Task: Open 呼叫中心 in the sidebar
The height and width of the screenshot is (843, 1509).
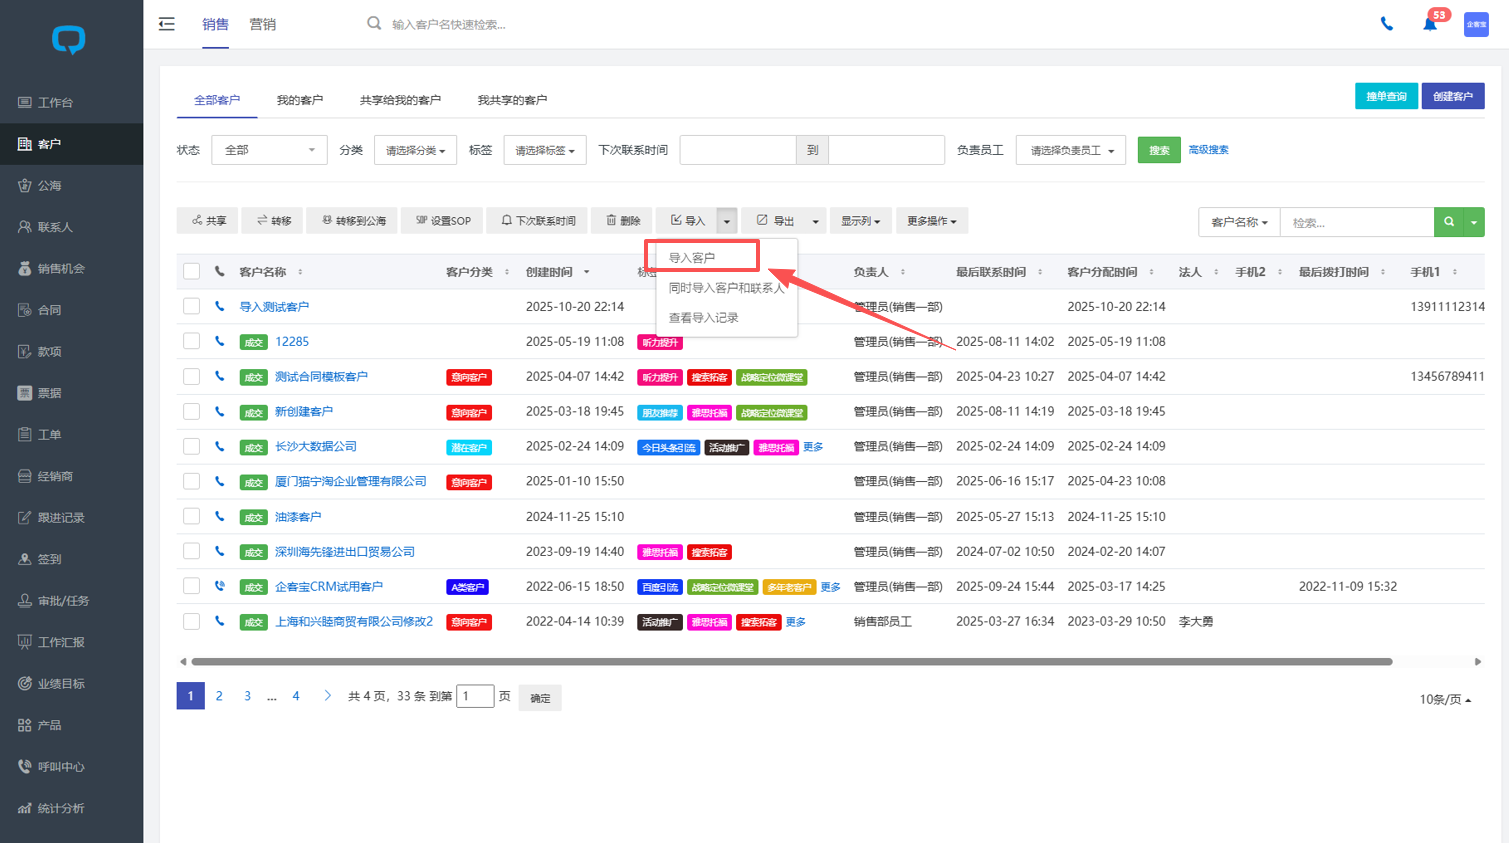Action: [x=60, y=766]
